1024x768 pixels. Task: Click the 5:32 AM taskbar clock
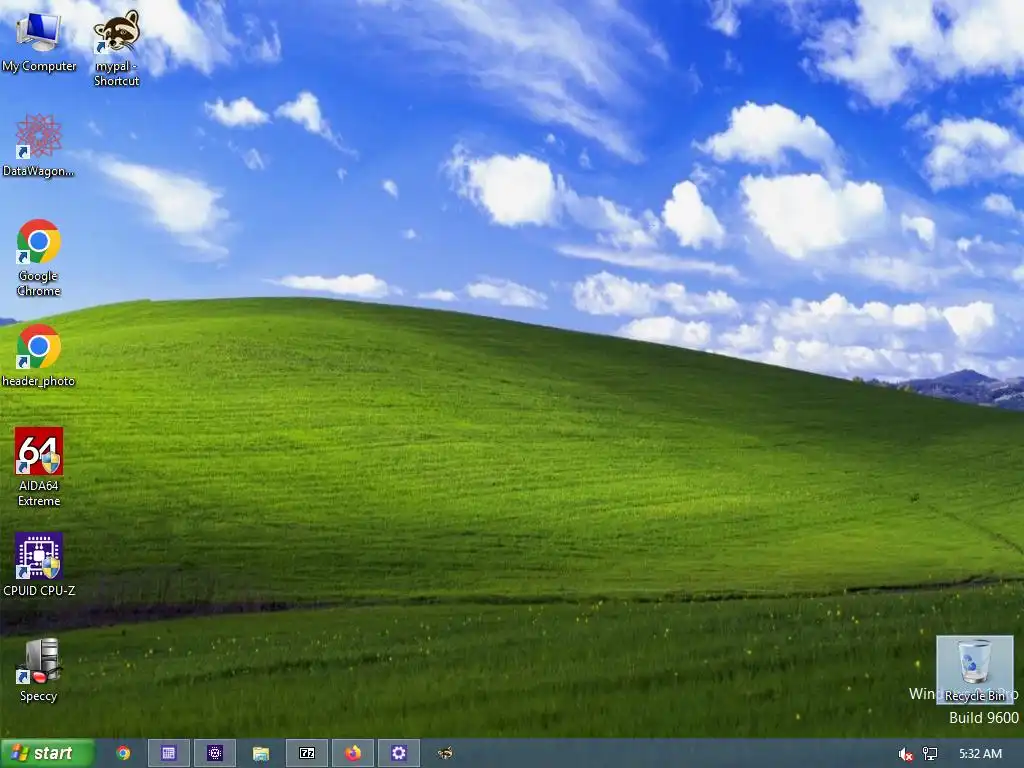coord(980,754)
